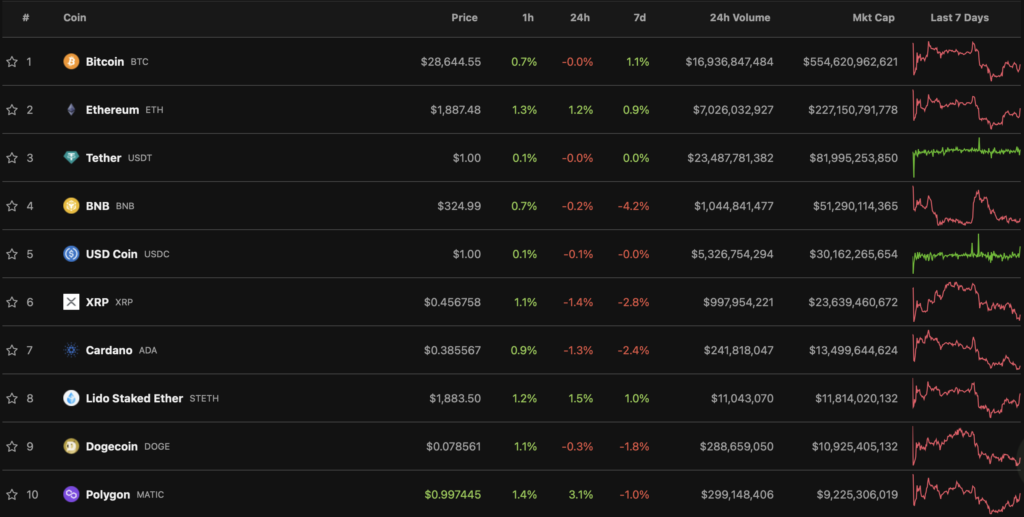
Task: Click the 7d column header
Action: [x=640, y=18]
